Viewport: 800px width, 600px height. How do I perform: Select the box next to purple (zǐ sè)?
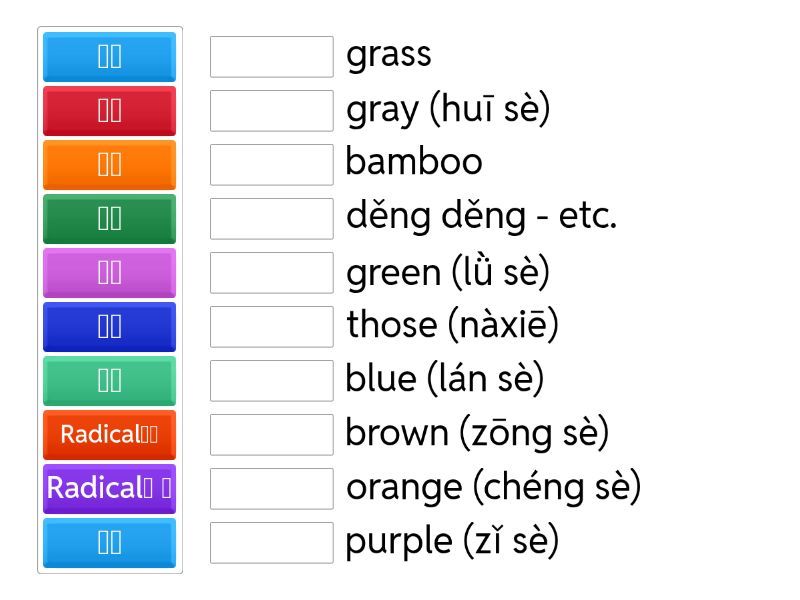[271, 542]
